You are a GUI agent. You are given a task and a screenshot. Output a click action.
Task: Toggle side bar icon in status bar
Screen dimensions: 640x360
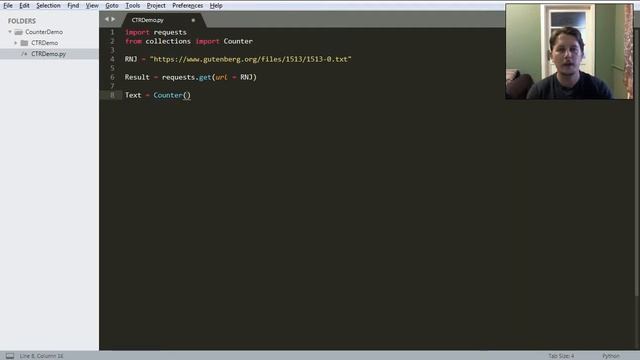[x=10, y=356]
